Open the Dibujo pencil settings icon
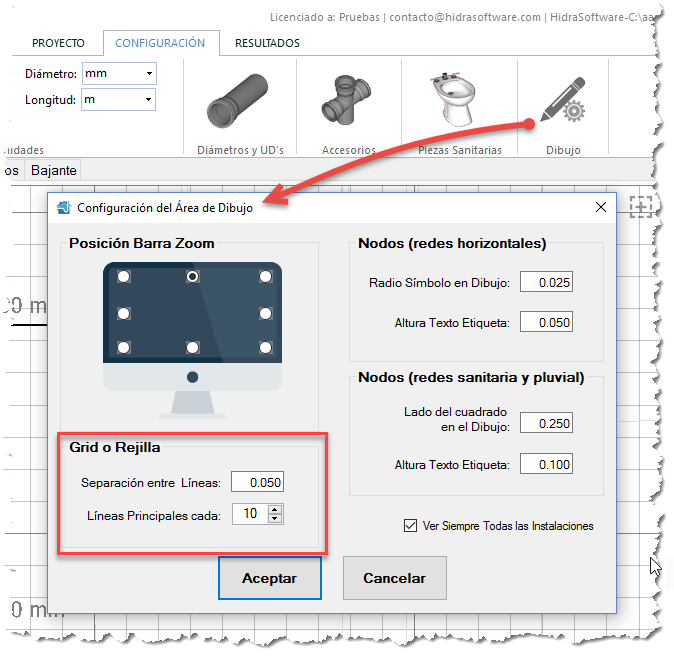 coord(561,104)
